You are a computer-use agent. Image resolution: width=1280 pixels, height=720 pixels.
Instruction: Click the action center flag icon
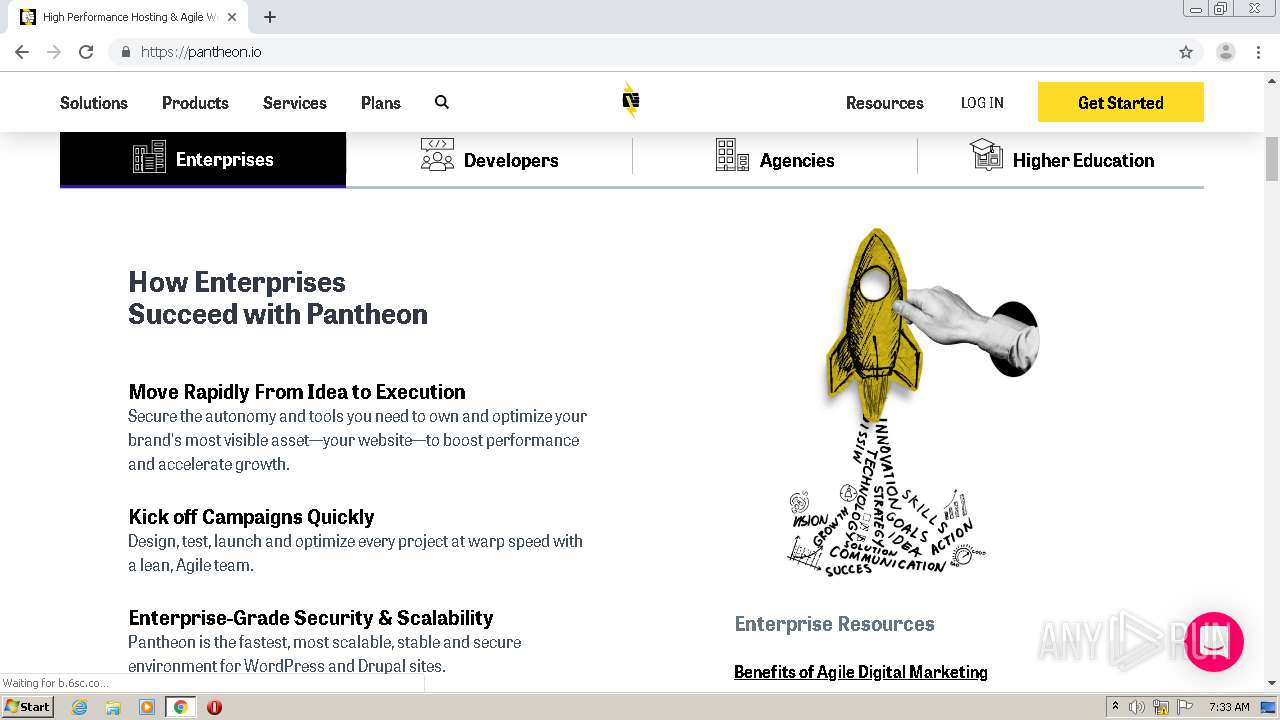click(1185, 707)
